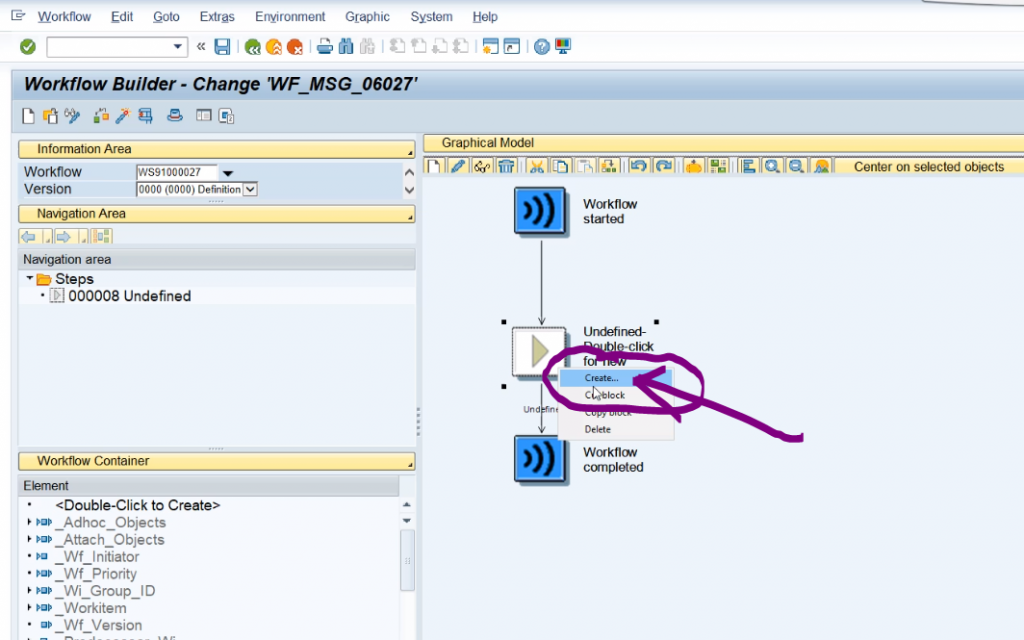Screen dimensions: 1024x640
Task: Click the Save floppy disk icon
Action: point(222,47)
